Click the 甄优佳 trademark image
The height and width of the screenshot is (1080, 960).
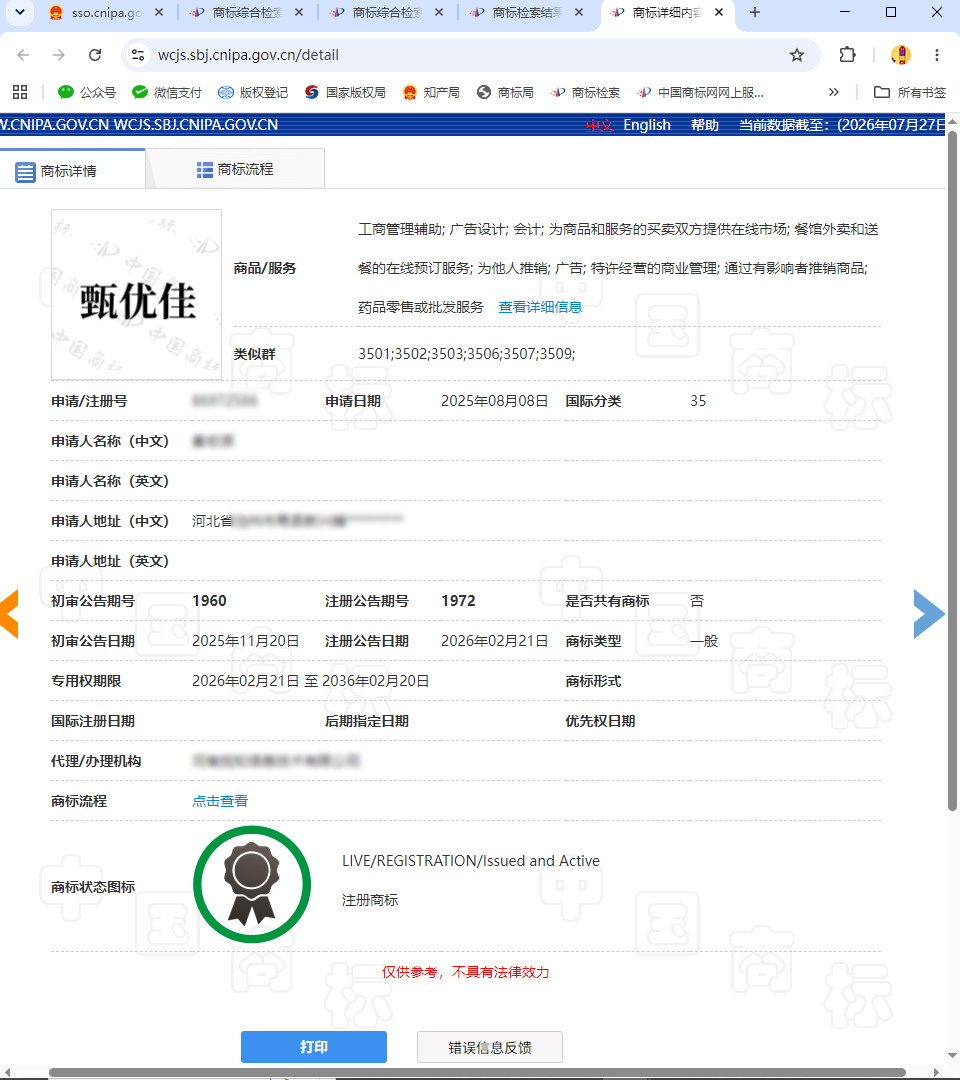click(136, 295)
